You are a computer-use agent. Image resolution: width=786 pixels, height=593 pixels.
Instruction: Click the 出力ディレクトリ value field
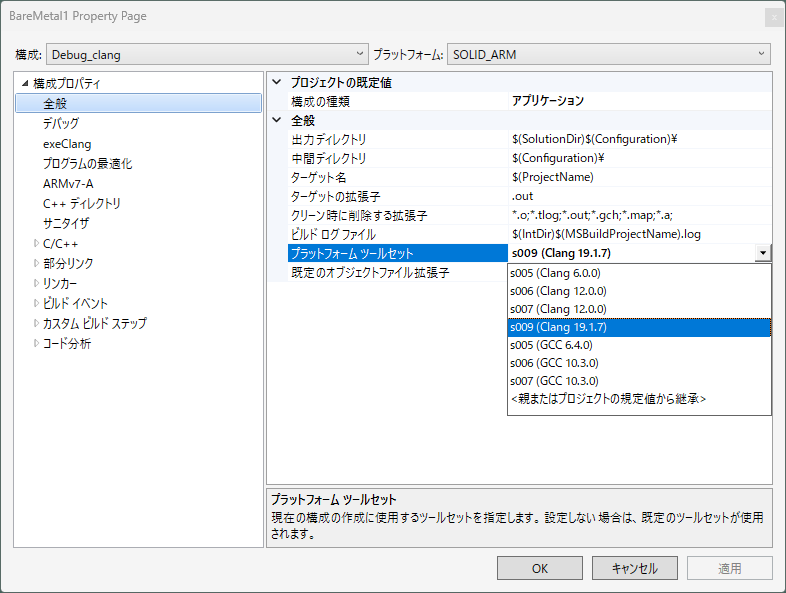click(640, 139)
